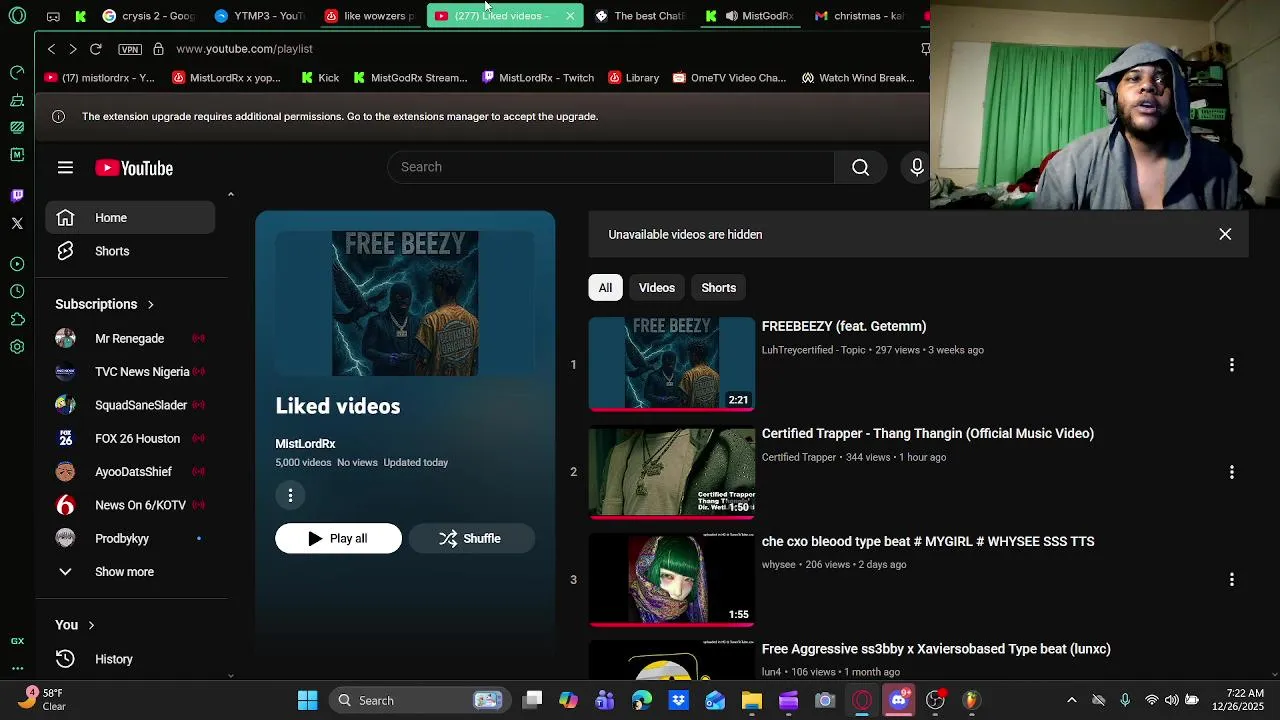This screenshot has width=1280, height=720.
Task: Click the URL address bar
Action: (540, 49)
